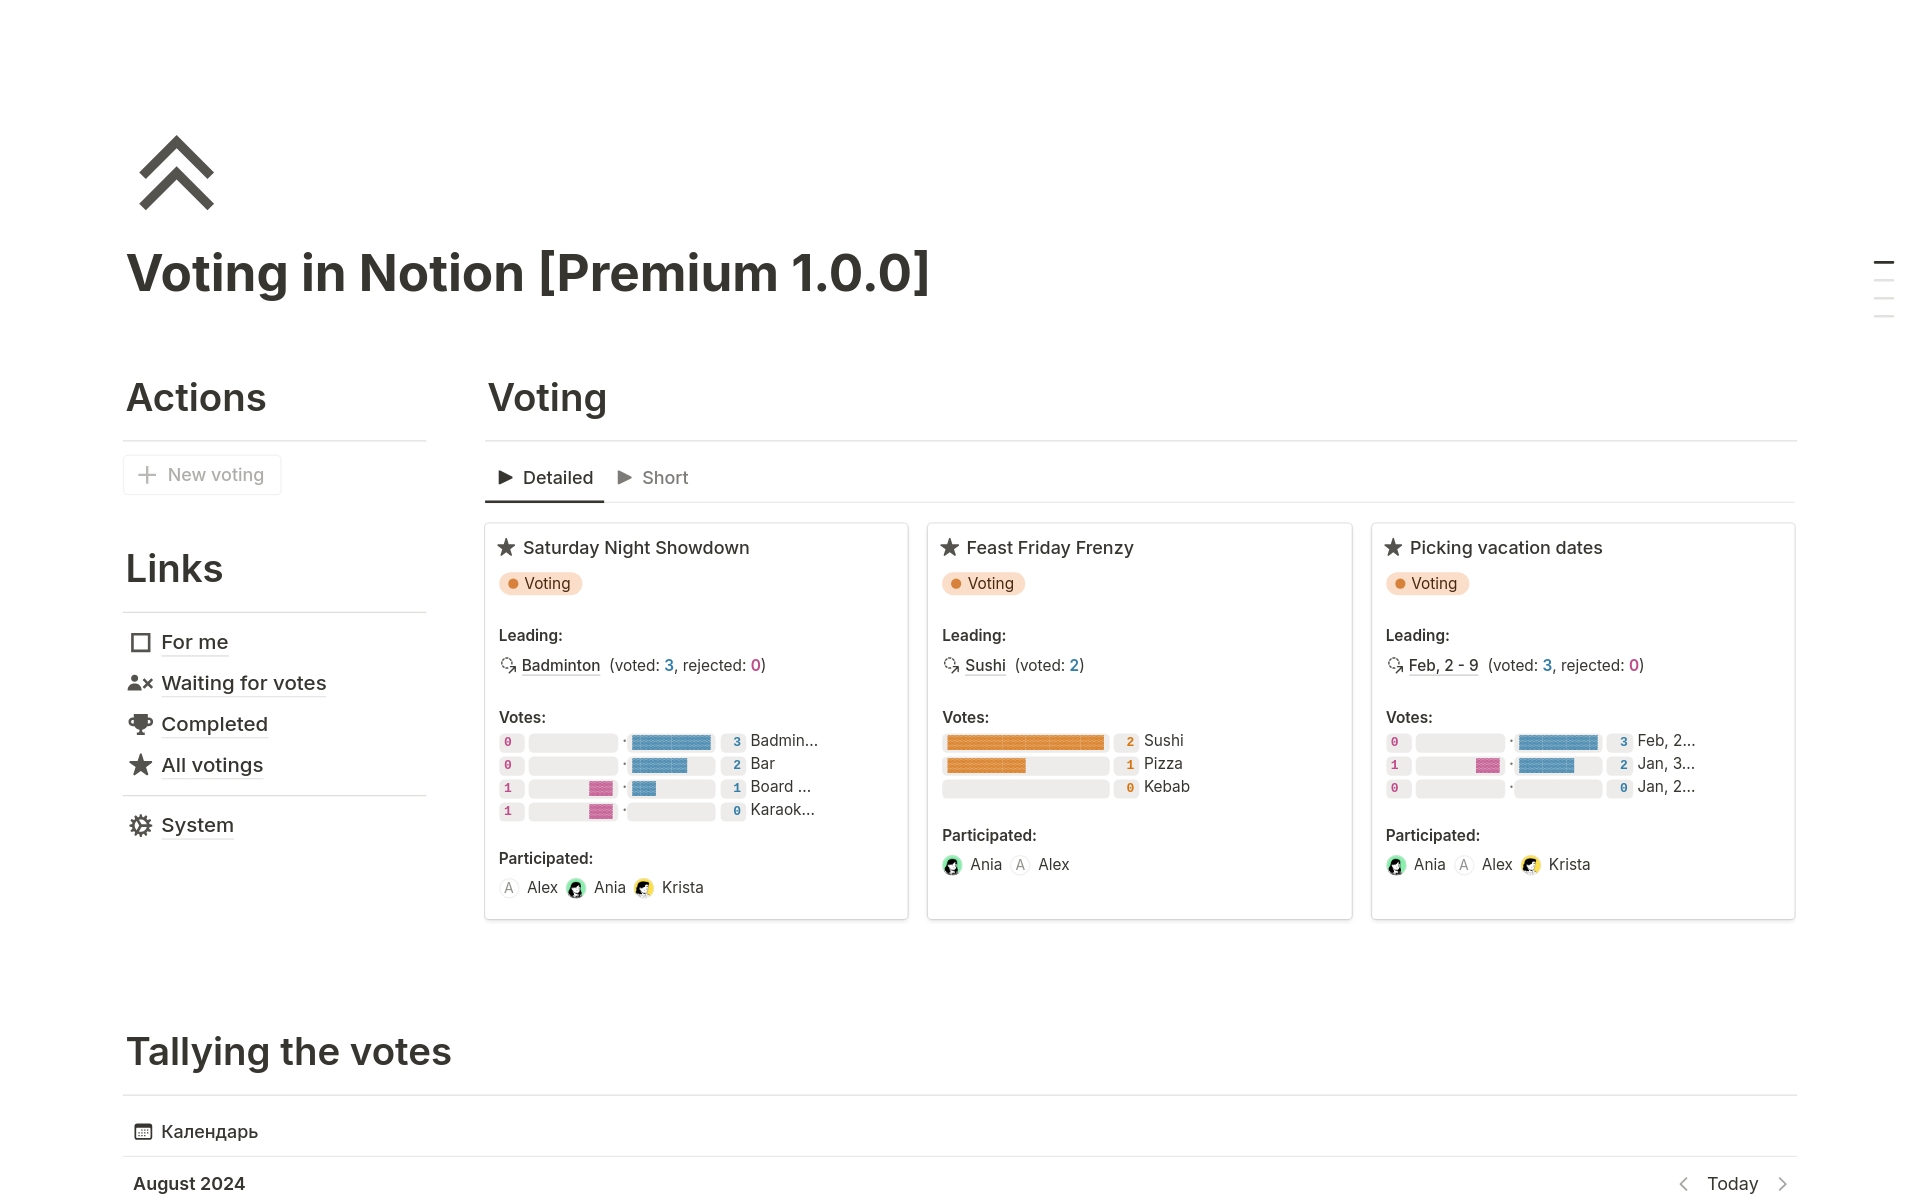The width and height of the screenshot is (1920, 1199).
Task: Click the checkbox icon beside For me
Action: click(141, 642)
